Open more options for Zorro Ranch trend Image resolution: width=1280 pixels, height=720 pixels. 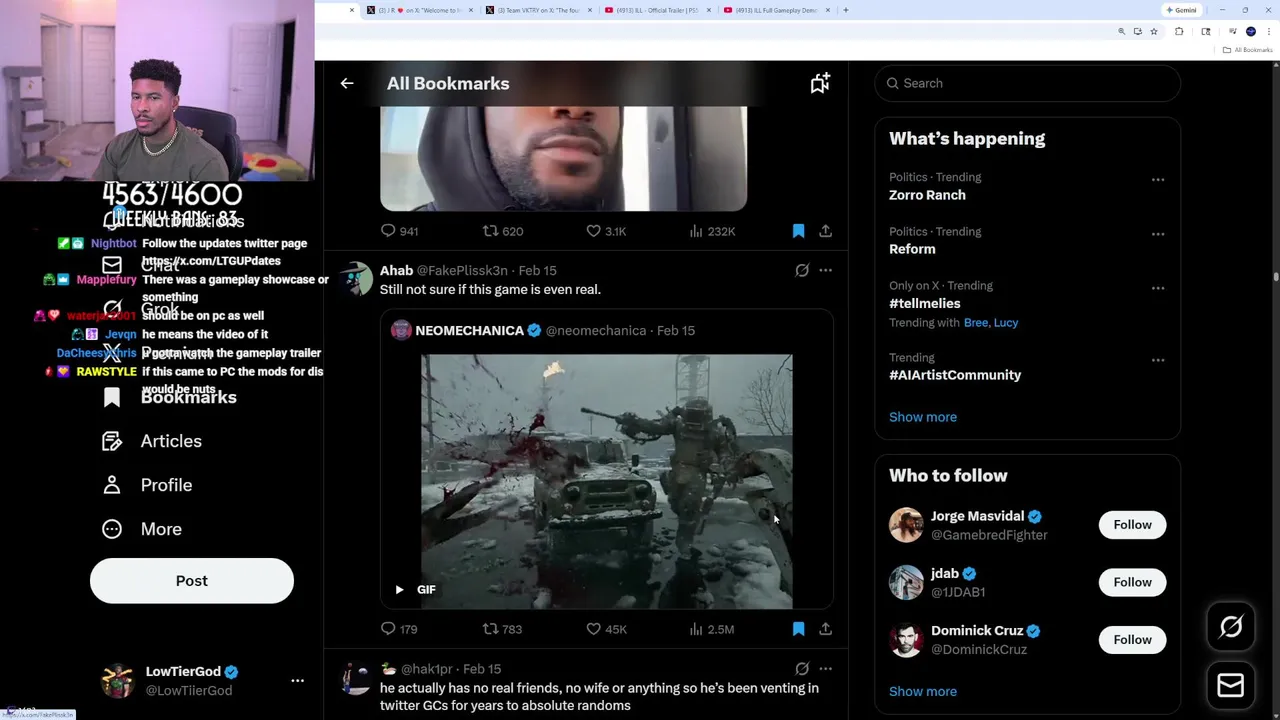(x=1158, y=180)
